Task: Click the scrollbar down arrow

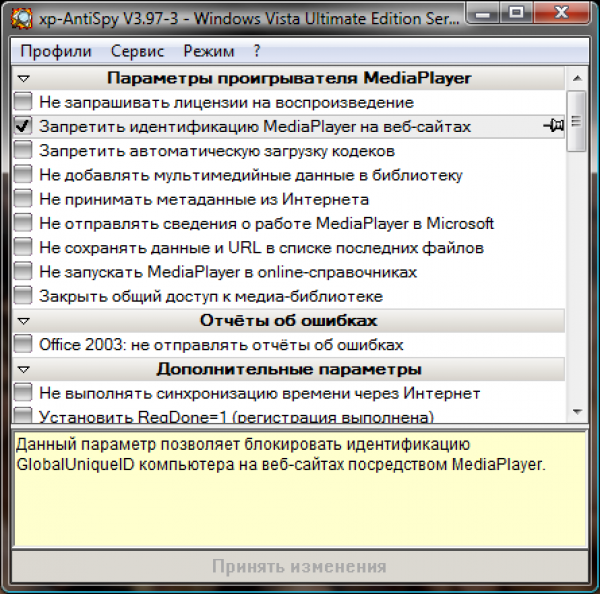Action: click(x=577, y=412)
